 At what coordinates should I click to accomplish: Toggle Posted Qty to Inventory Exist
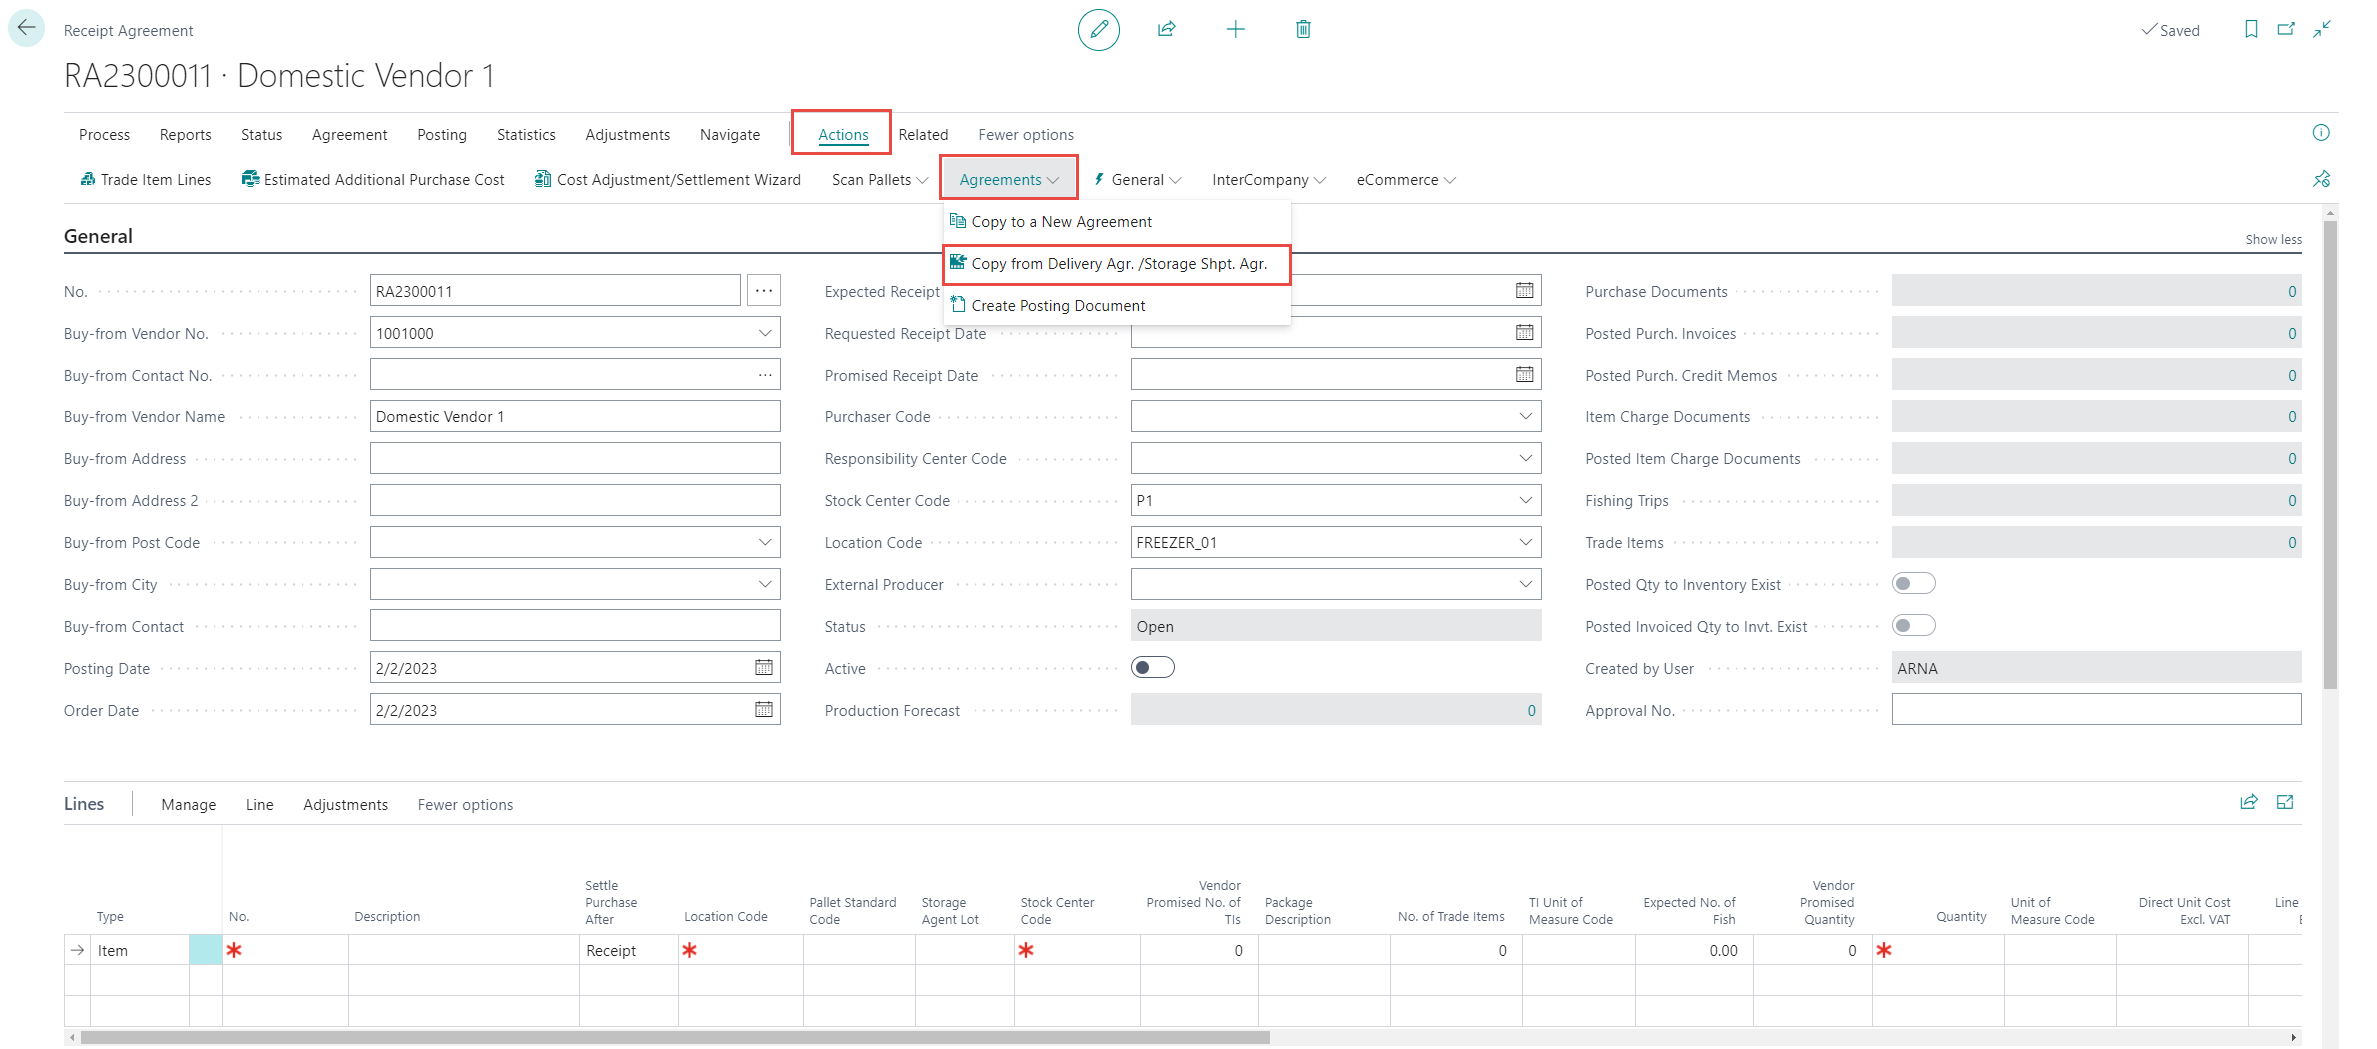1913,584
